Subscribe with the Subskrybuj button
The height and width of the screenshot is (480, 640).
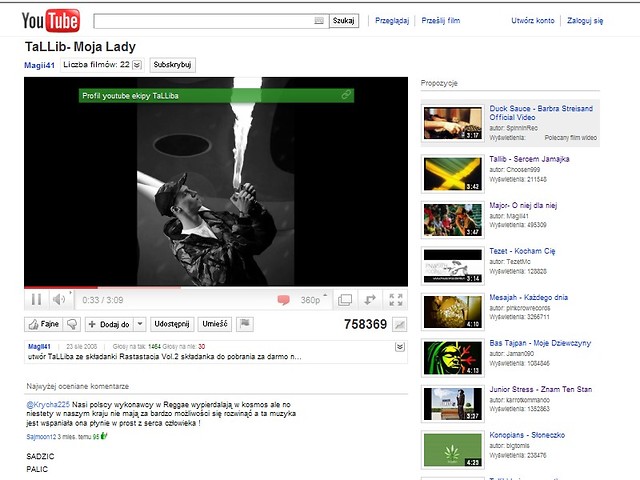172,65
